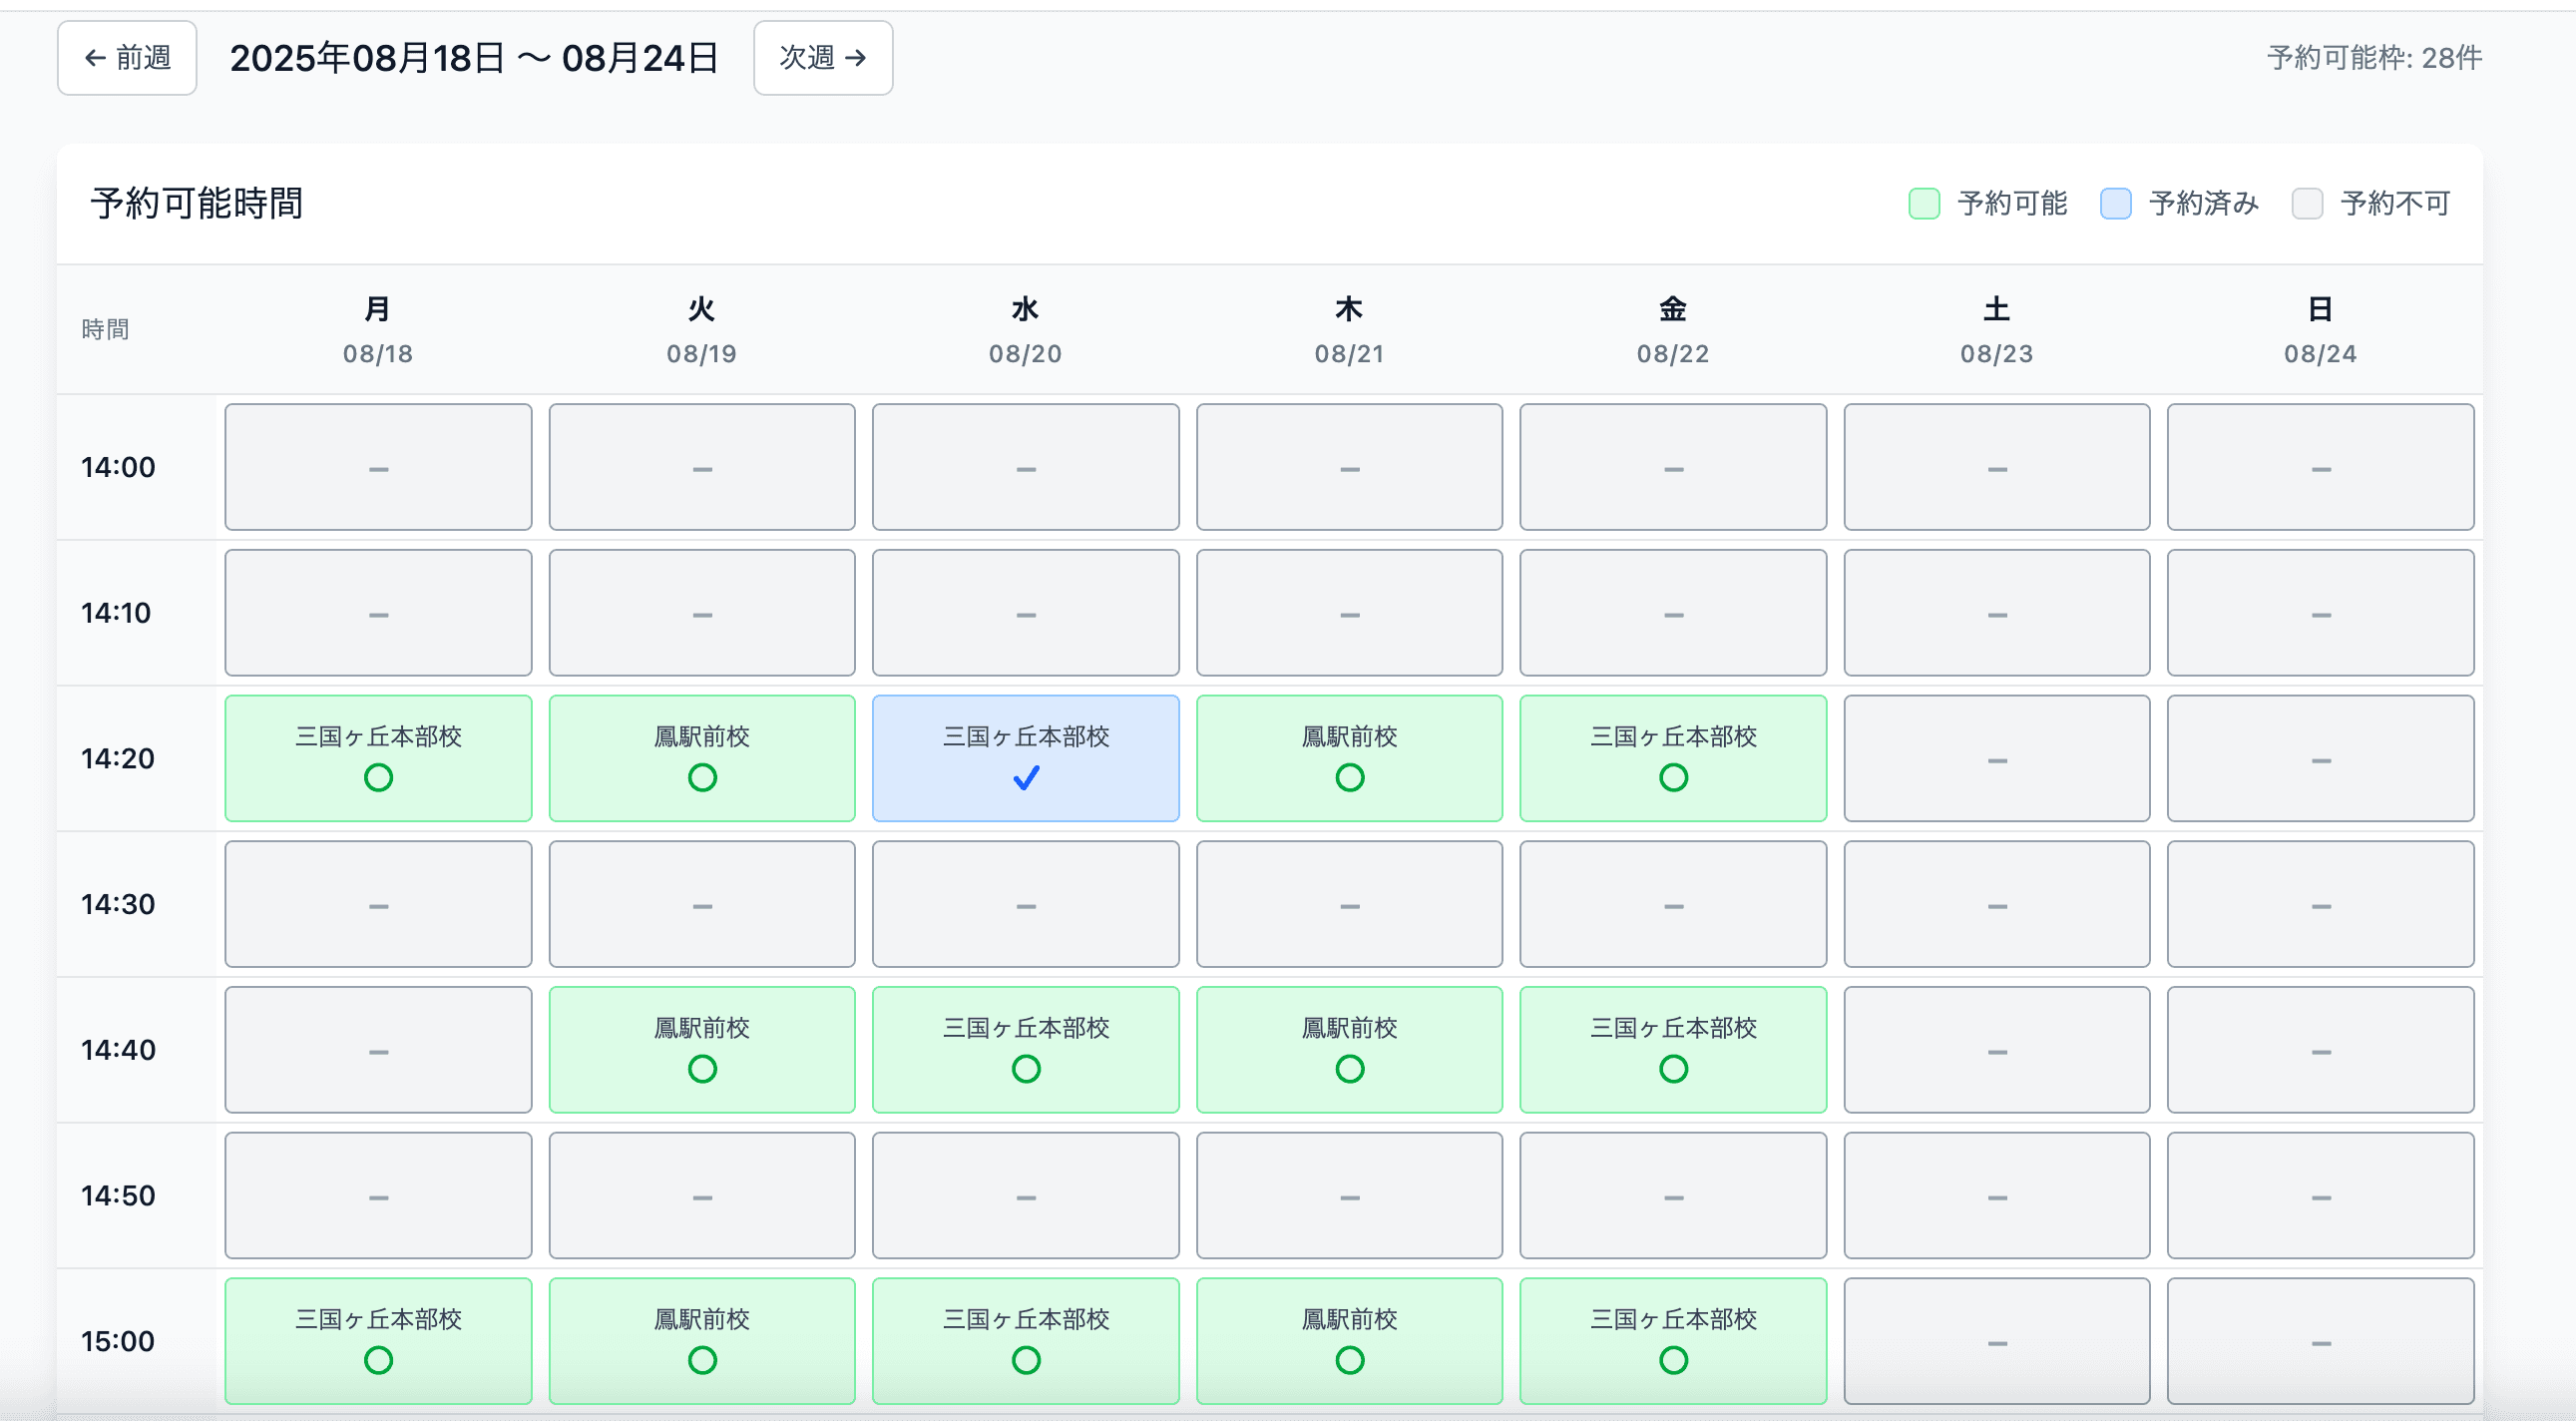Select Thursday 14:20 鳳駅前校 slot
Viewport: 2576px width, 1421px height.
point(1349,758)
